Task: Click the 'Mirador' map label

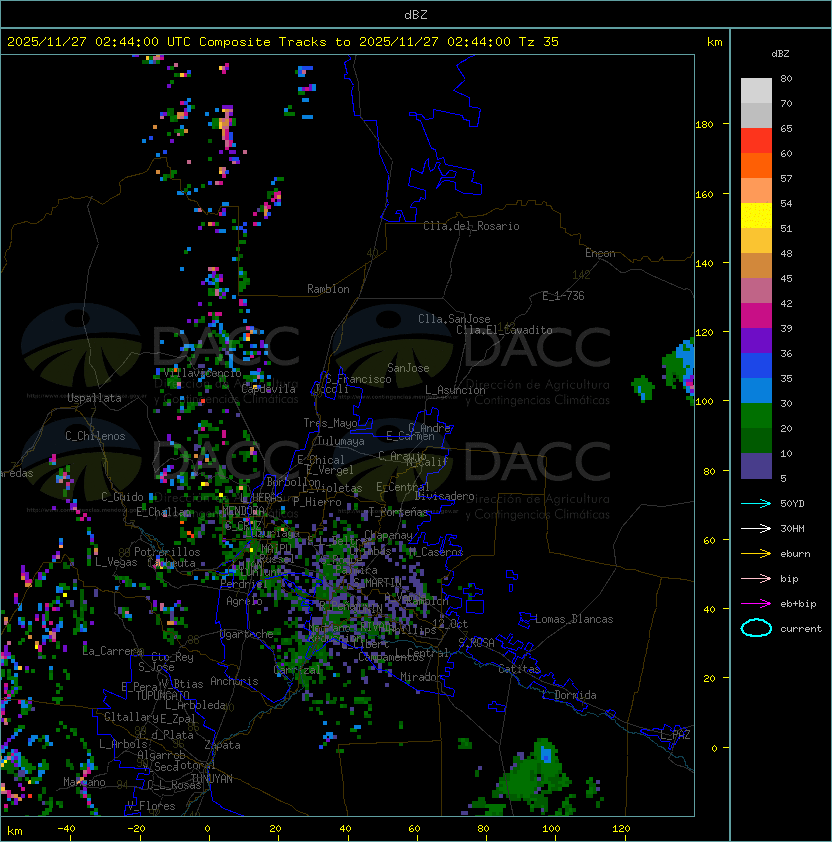Action: (422, 677)
